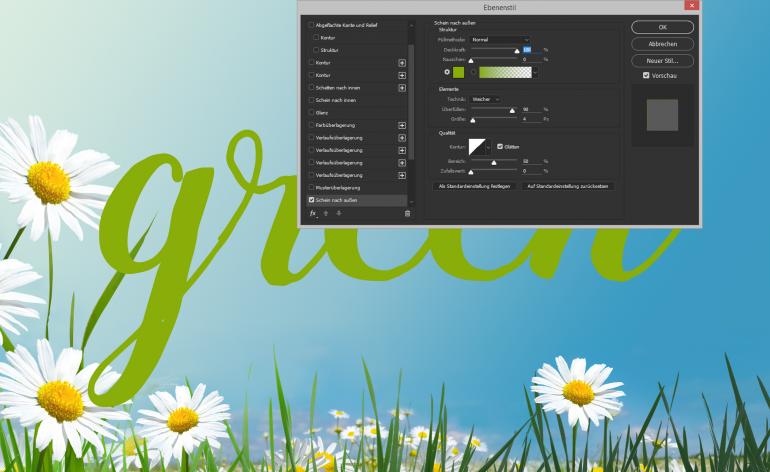The height and width of the screenshot is (472, 770).
Task: Select the solid color radio button
Action: [447, 72]
